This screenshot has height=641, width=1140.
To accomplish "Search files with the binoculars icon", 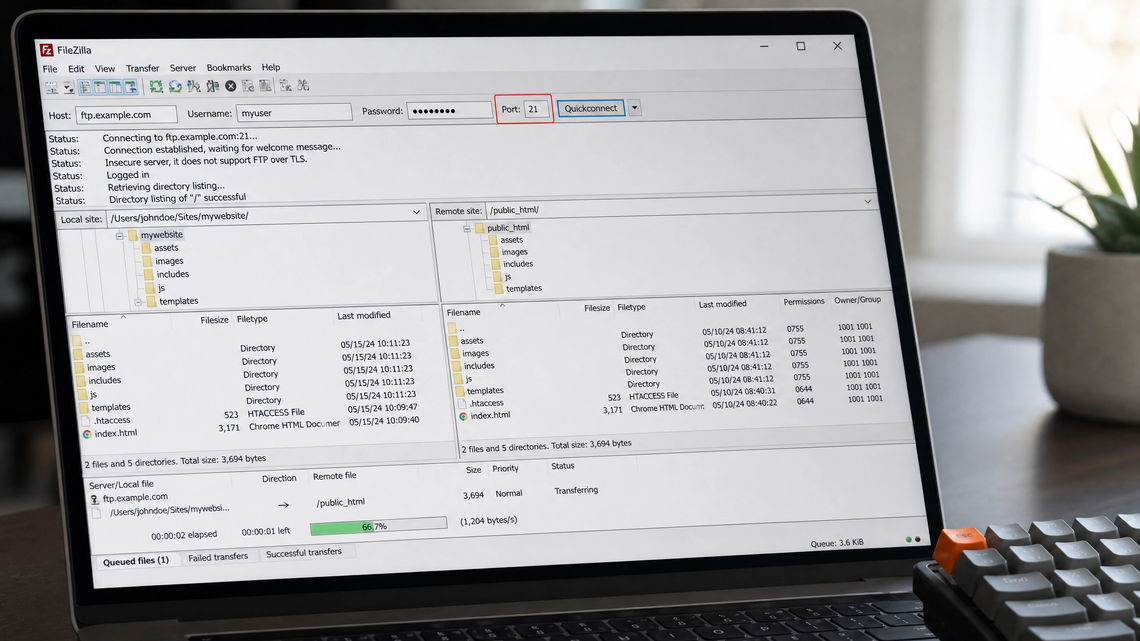I will (x=303, y=85).
